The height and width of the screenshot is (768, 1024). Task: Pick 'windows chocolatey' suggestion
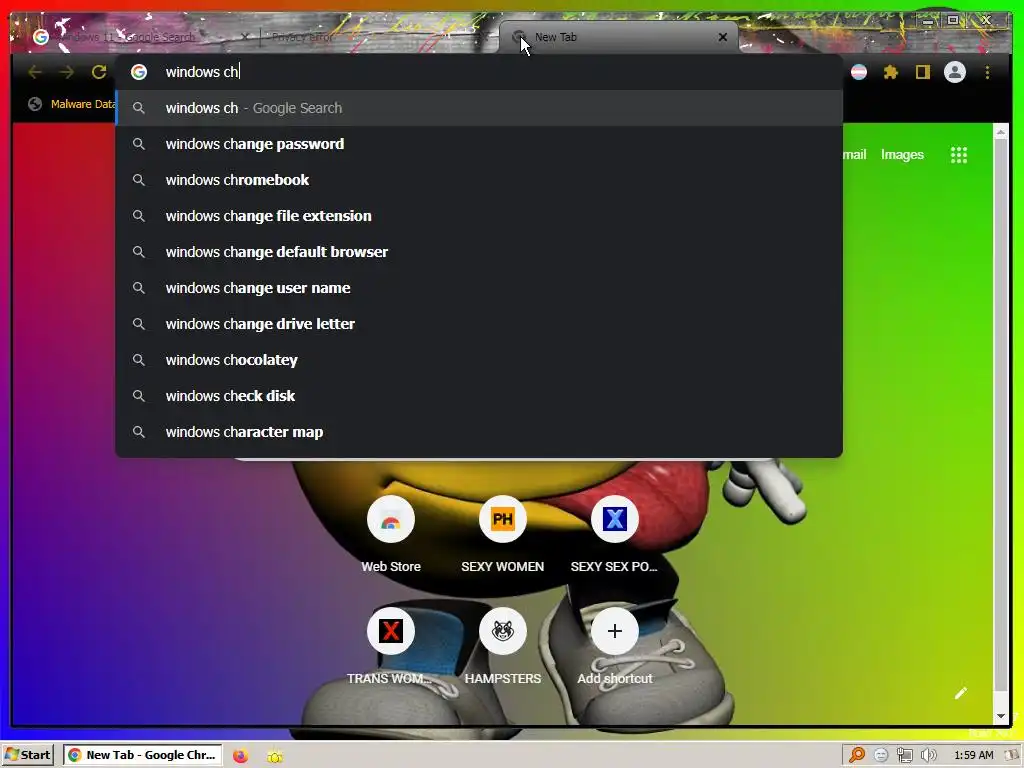point(479,360)
